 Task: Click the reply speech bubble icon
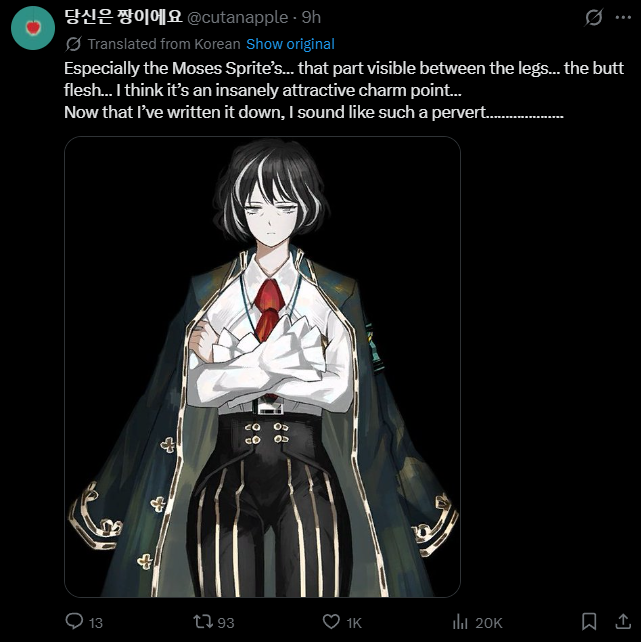(x=74, y=621)
